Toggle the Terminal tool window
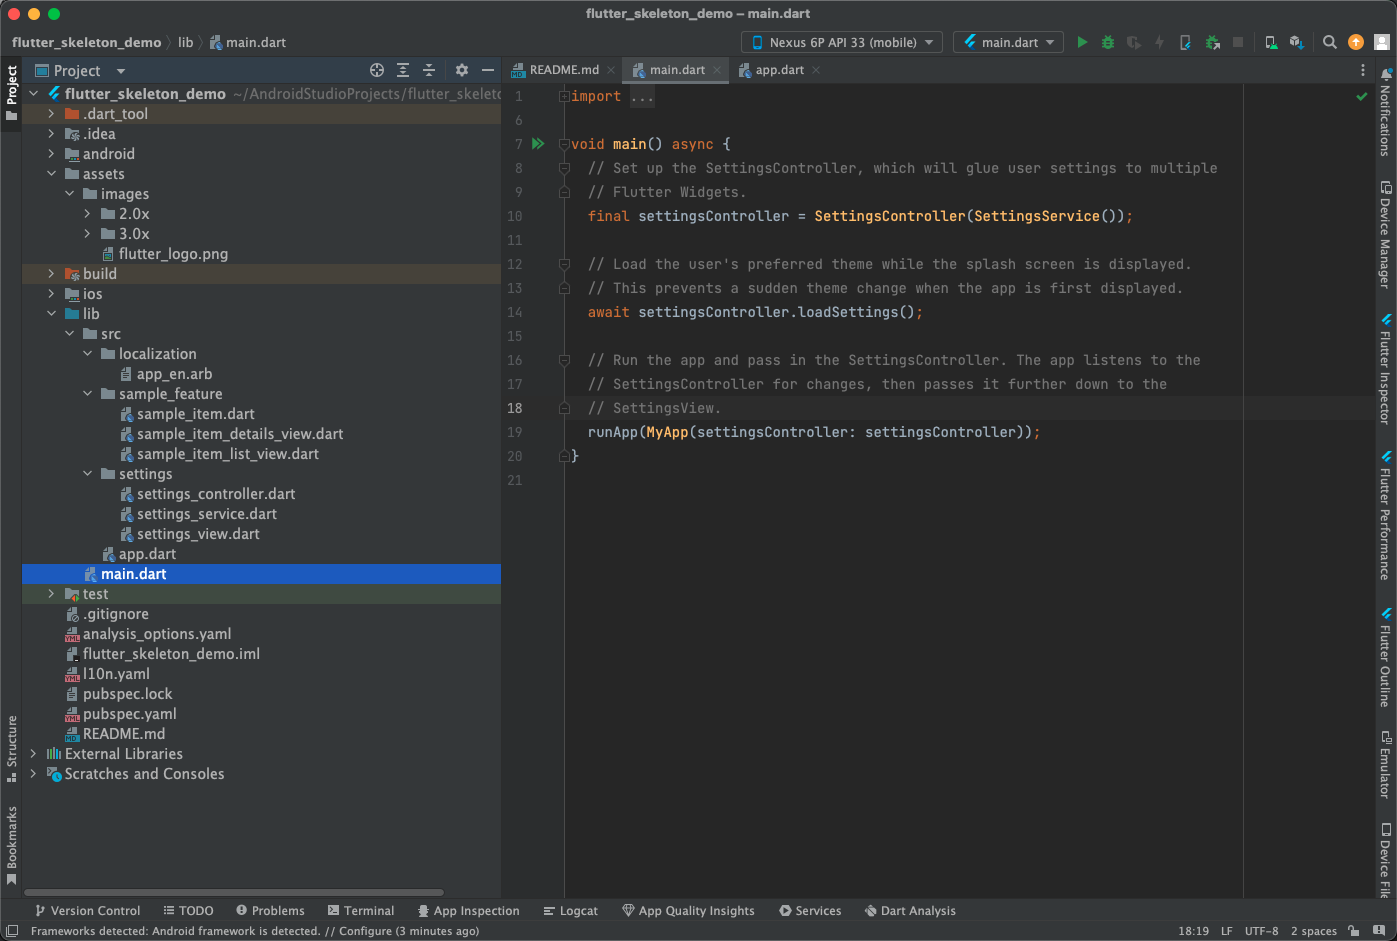1397x941 pixels. [361, 911]
